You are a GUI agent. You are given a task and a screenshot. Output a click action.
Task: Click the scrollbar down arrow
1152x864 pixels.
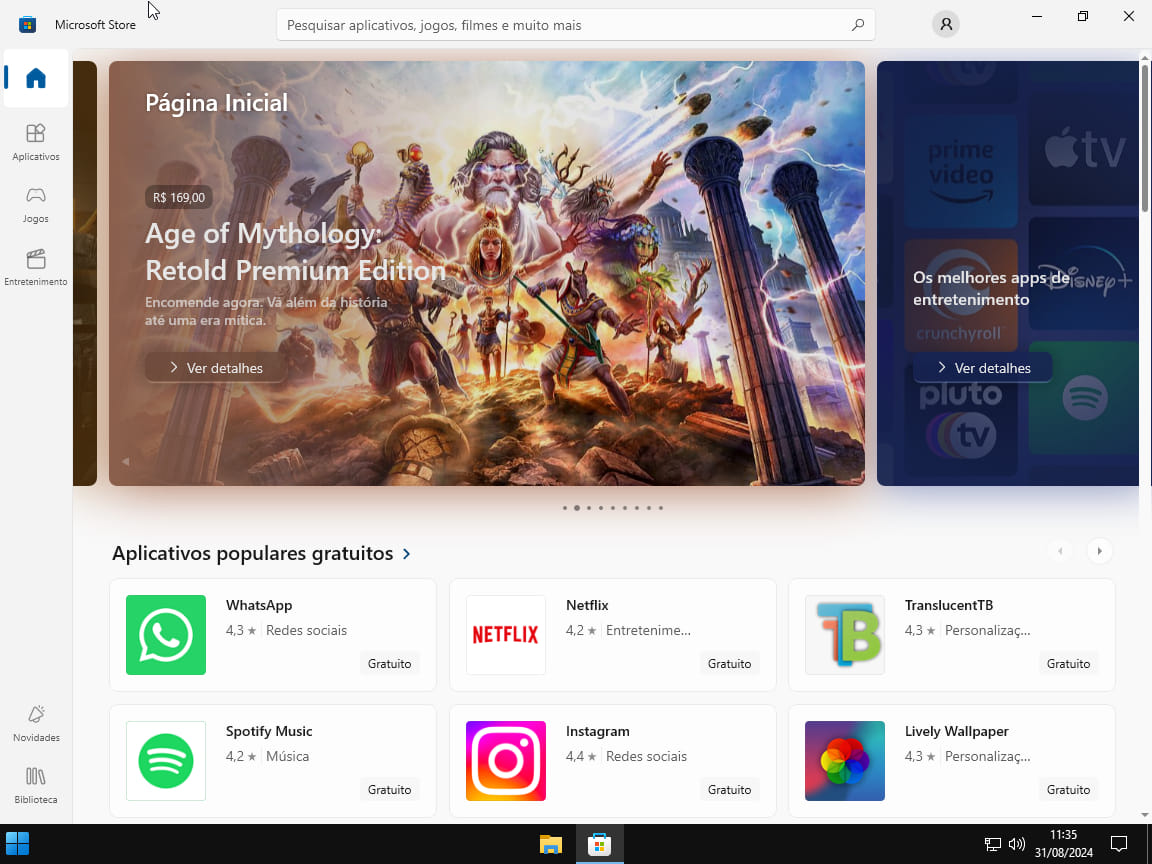tap(1145, 815)
